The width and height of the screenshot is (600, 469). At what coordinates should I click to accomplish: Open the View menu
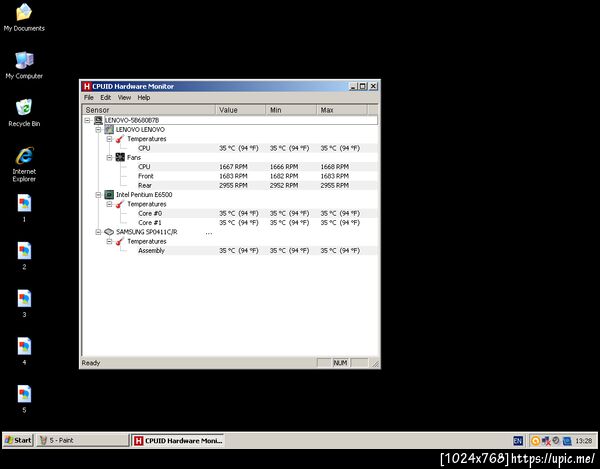[x=124, y=98]
